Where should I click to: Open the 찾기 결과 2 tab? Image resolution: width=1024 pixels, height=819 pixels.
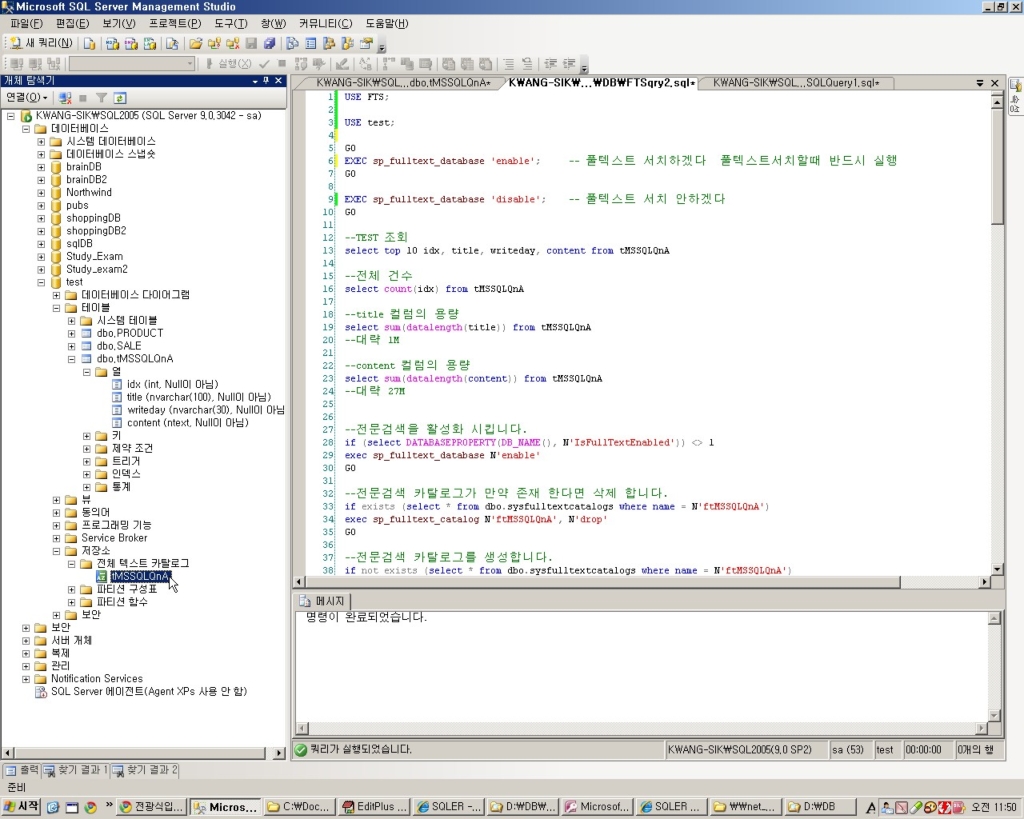[145, 770]
